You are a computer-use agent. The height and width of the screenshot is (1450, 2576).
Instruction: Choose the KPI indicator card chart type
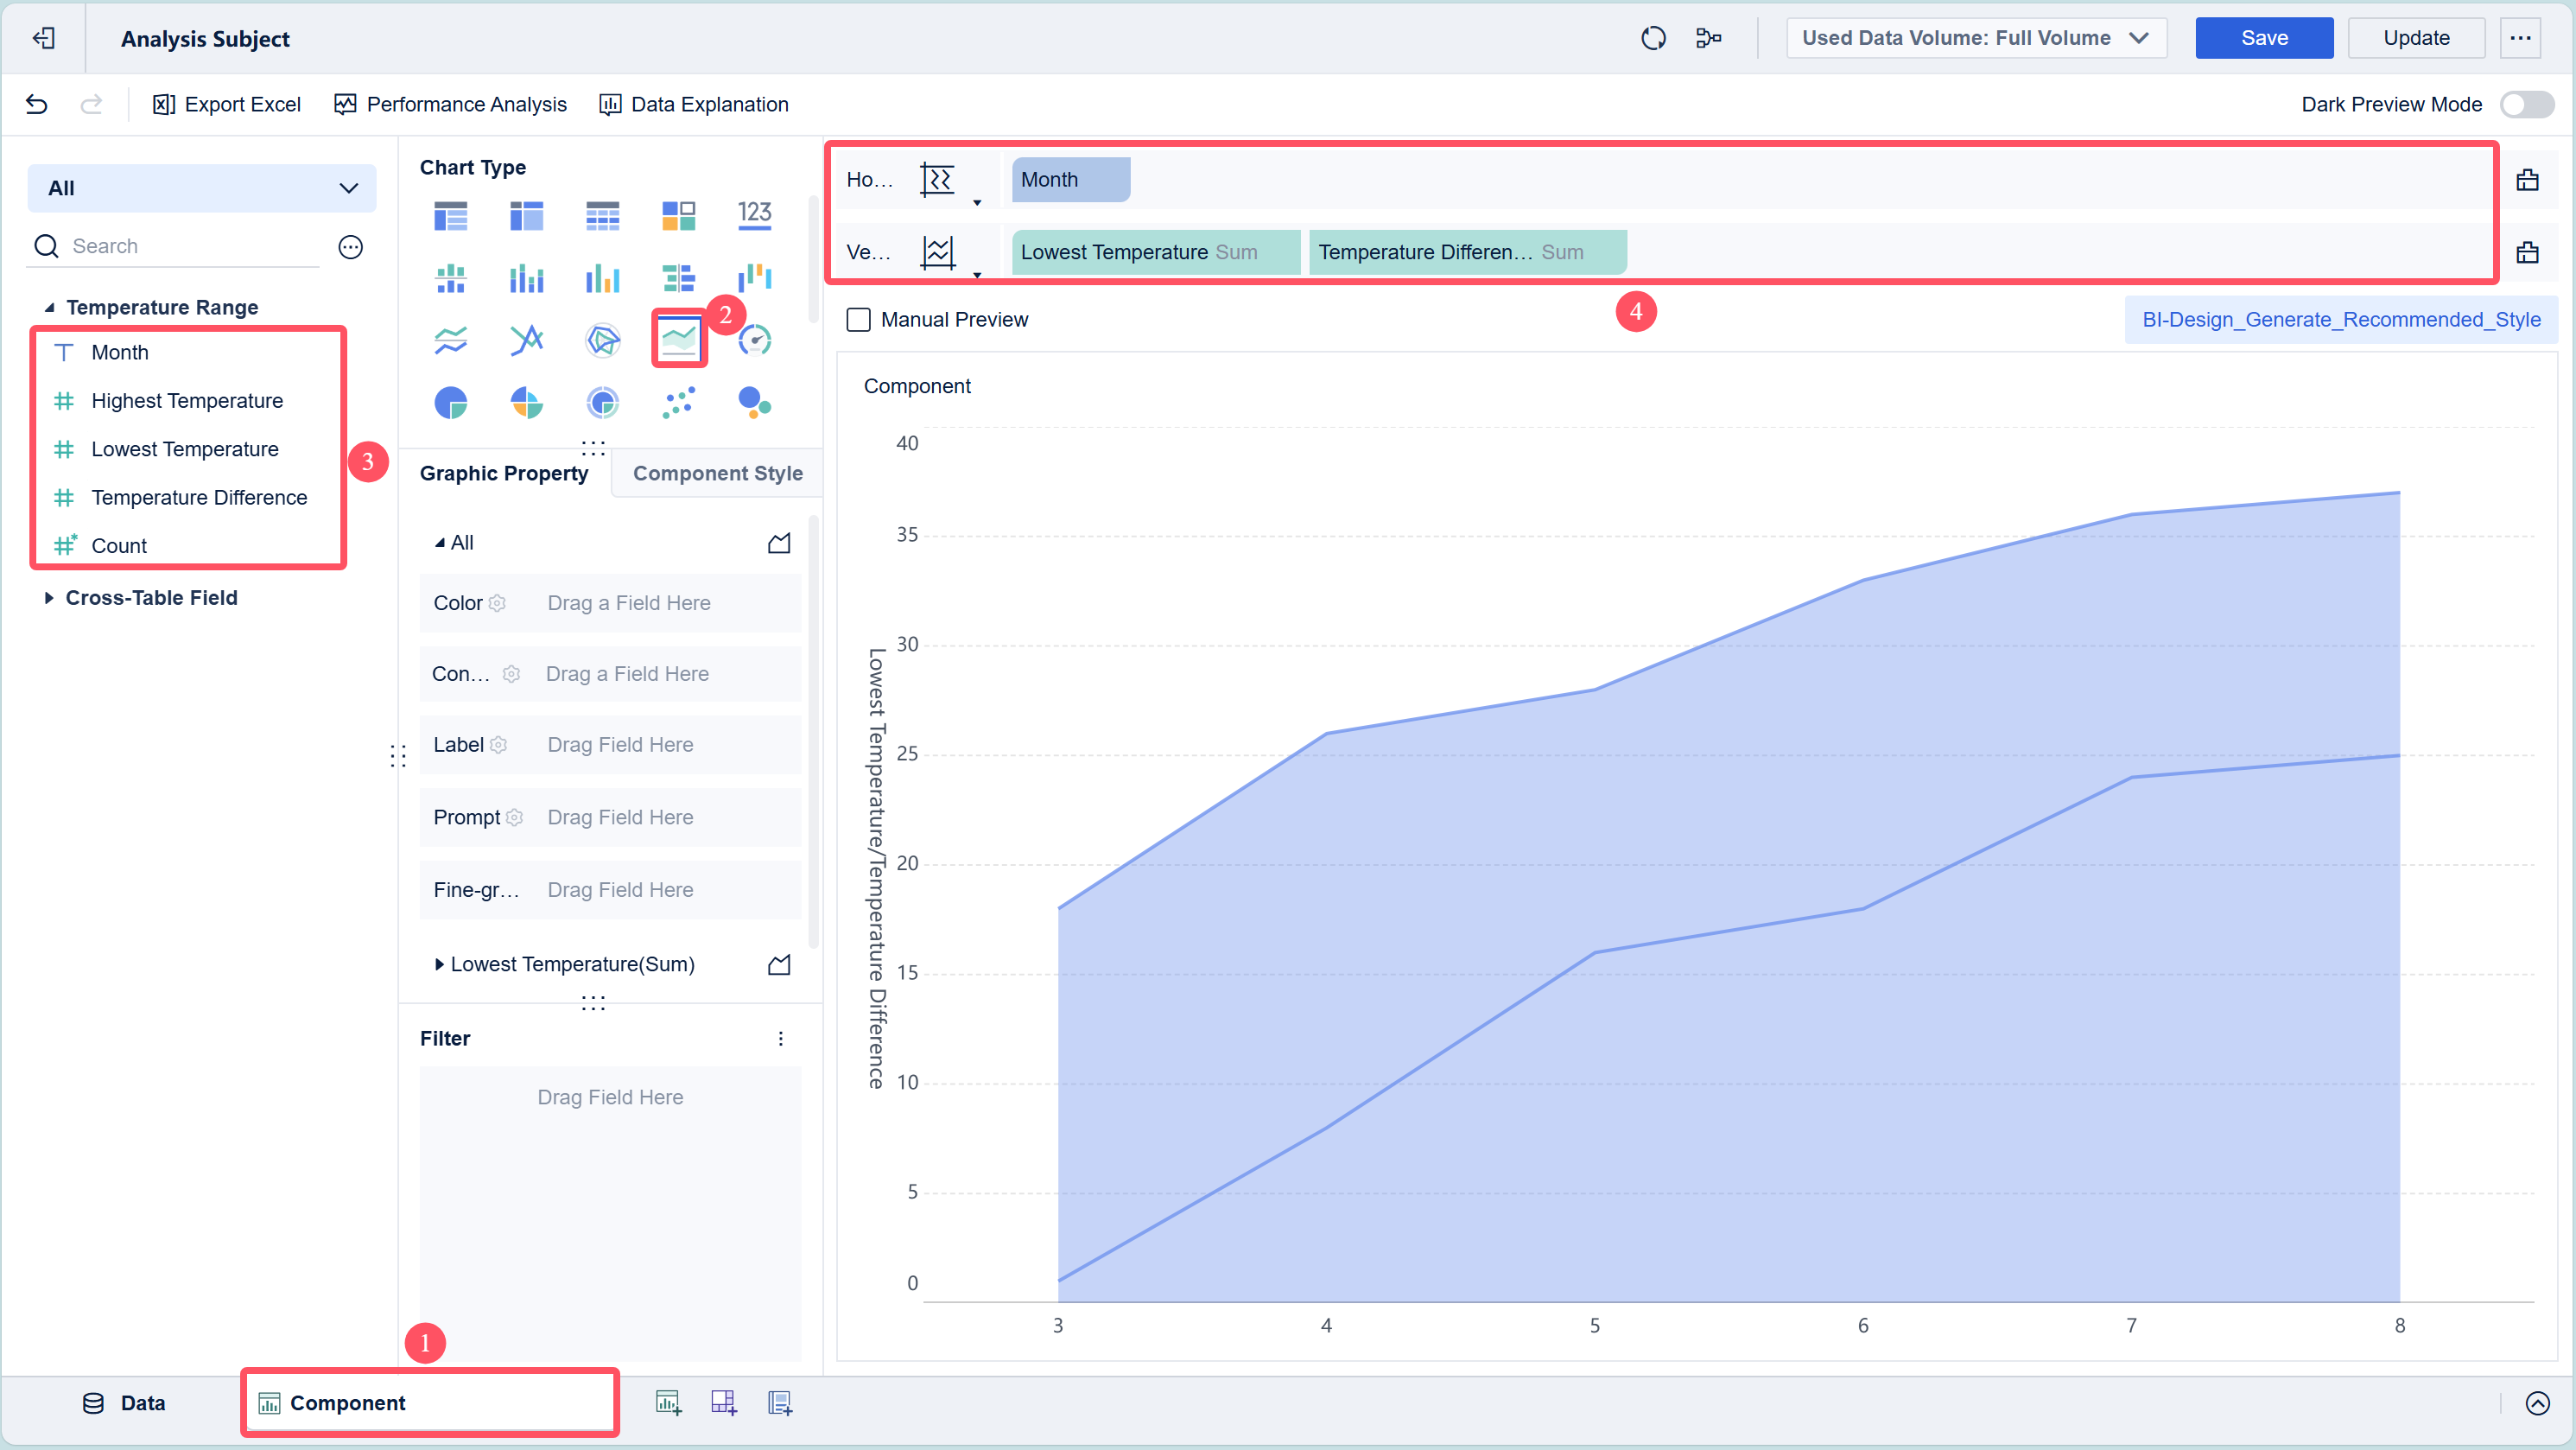(x=754, y=215)
